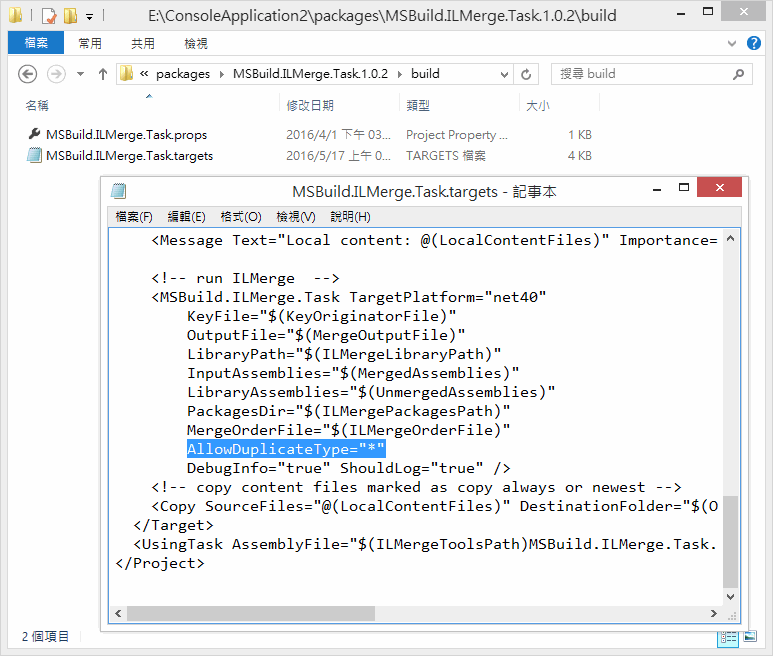Click 2016/4/1 modified date cell
The width and height of the screenshot is (773, 656).
[x=338, y=135]
